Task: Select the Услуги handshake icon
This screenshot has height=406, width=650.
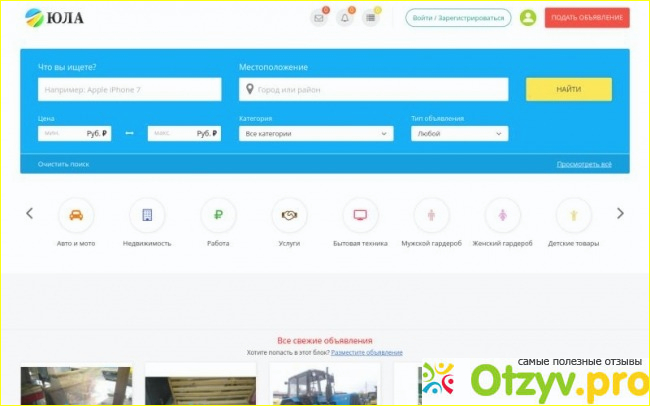Action: pos(290,215)
